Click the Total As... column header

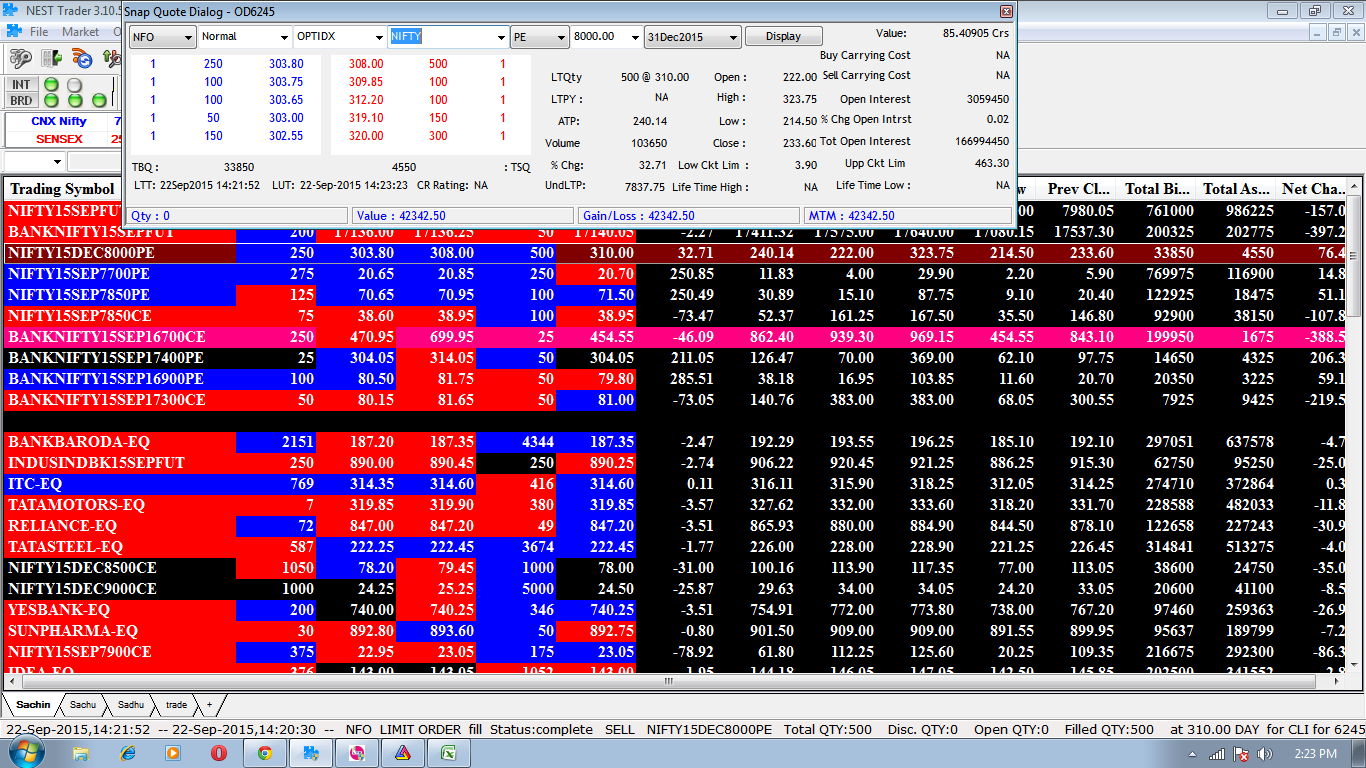(1237, 189)
